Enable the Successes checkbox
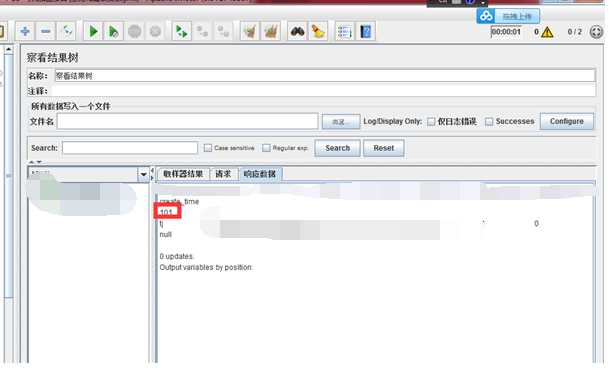This screenshot has width=616, height=387. (x=489, y=121)
